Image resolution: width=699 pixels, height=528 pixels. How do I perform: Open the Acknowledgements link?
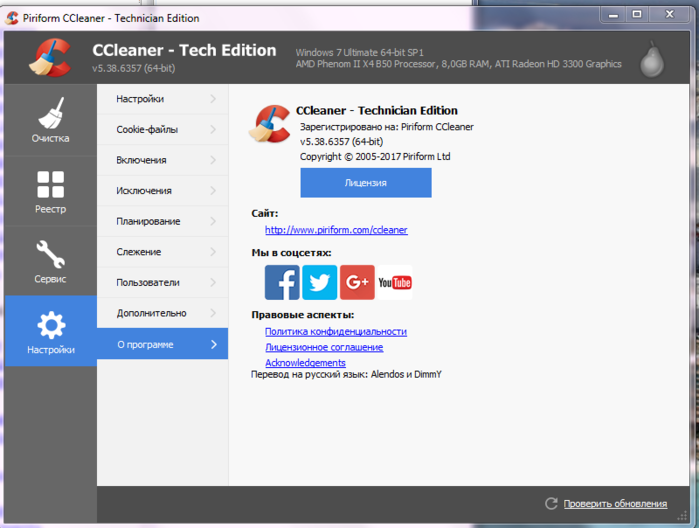305,363
